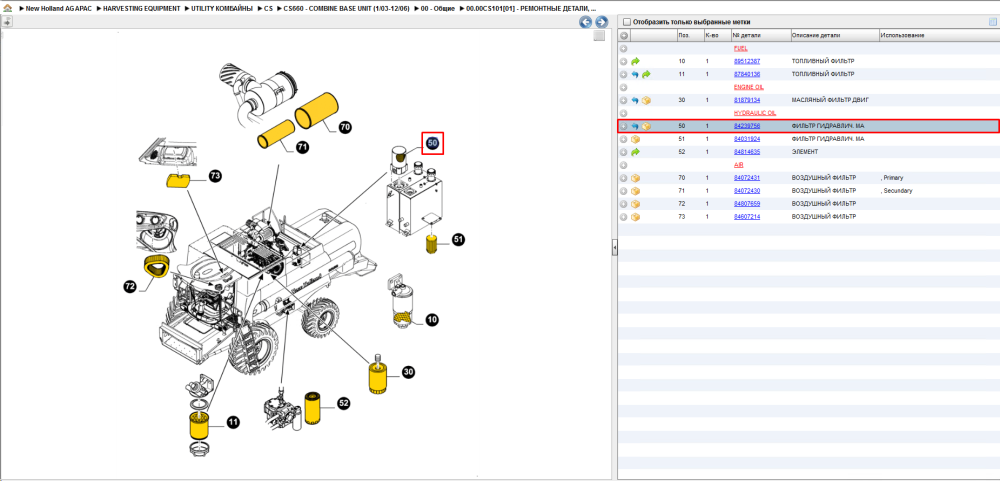Select callout 30 in the diagram

pos(408,373)
